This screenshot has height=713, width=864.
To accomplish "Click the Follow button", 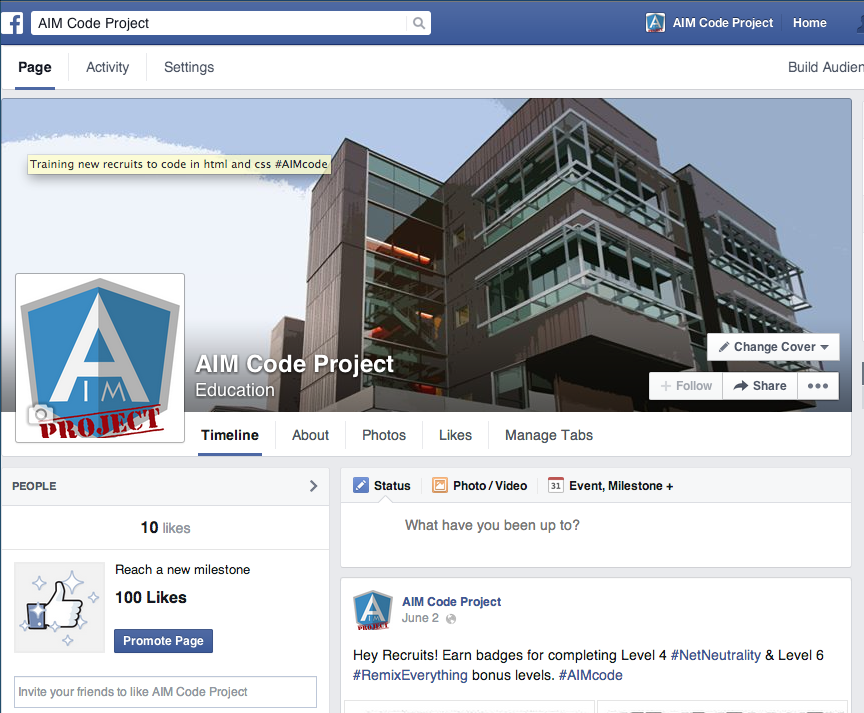I will click(x=686, y=386).
